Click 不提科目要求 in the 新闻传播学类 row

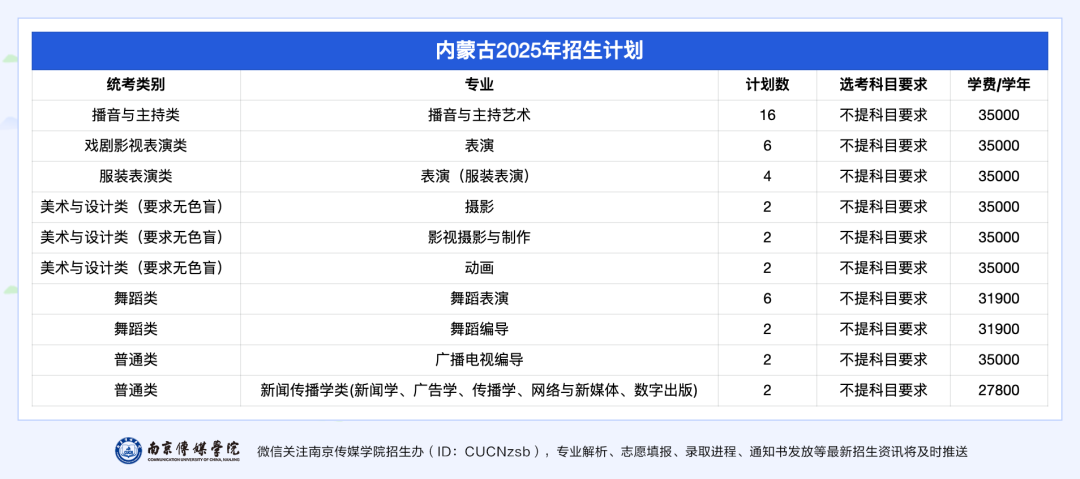click(x=884, y=390)
